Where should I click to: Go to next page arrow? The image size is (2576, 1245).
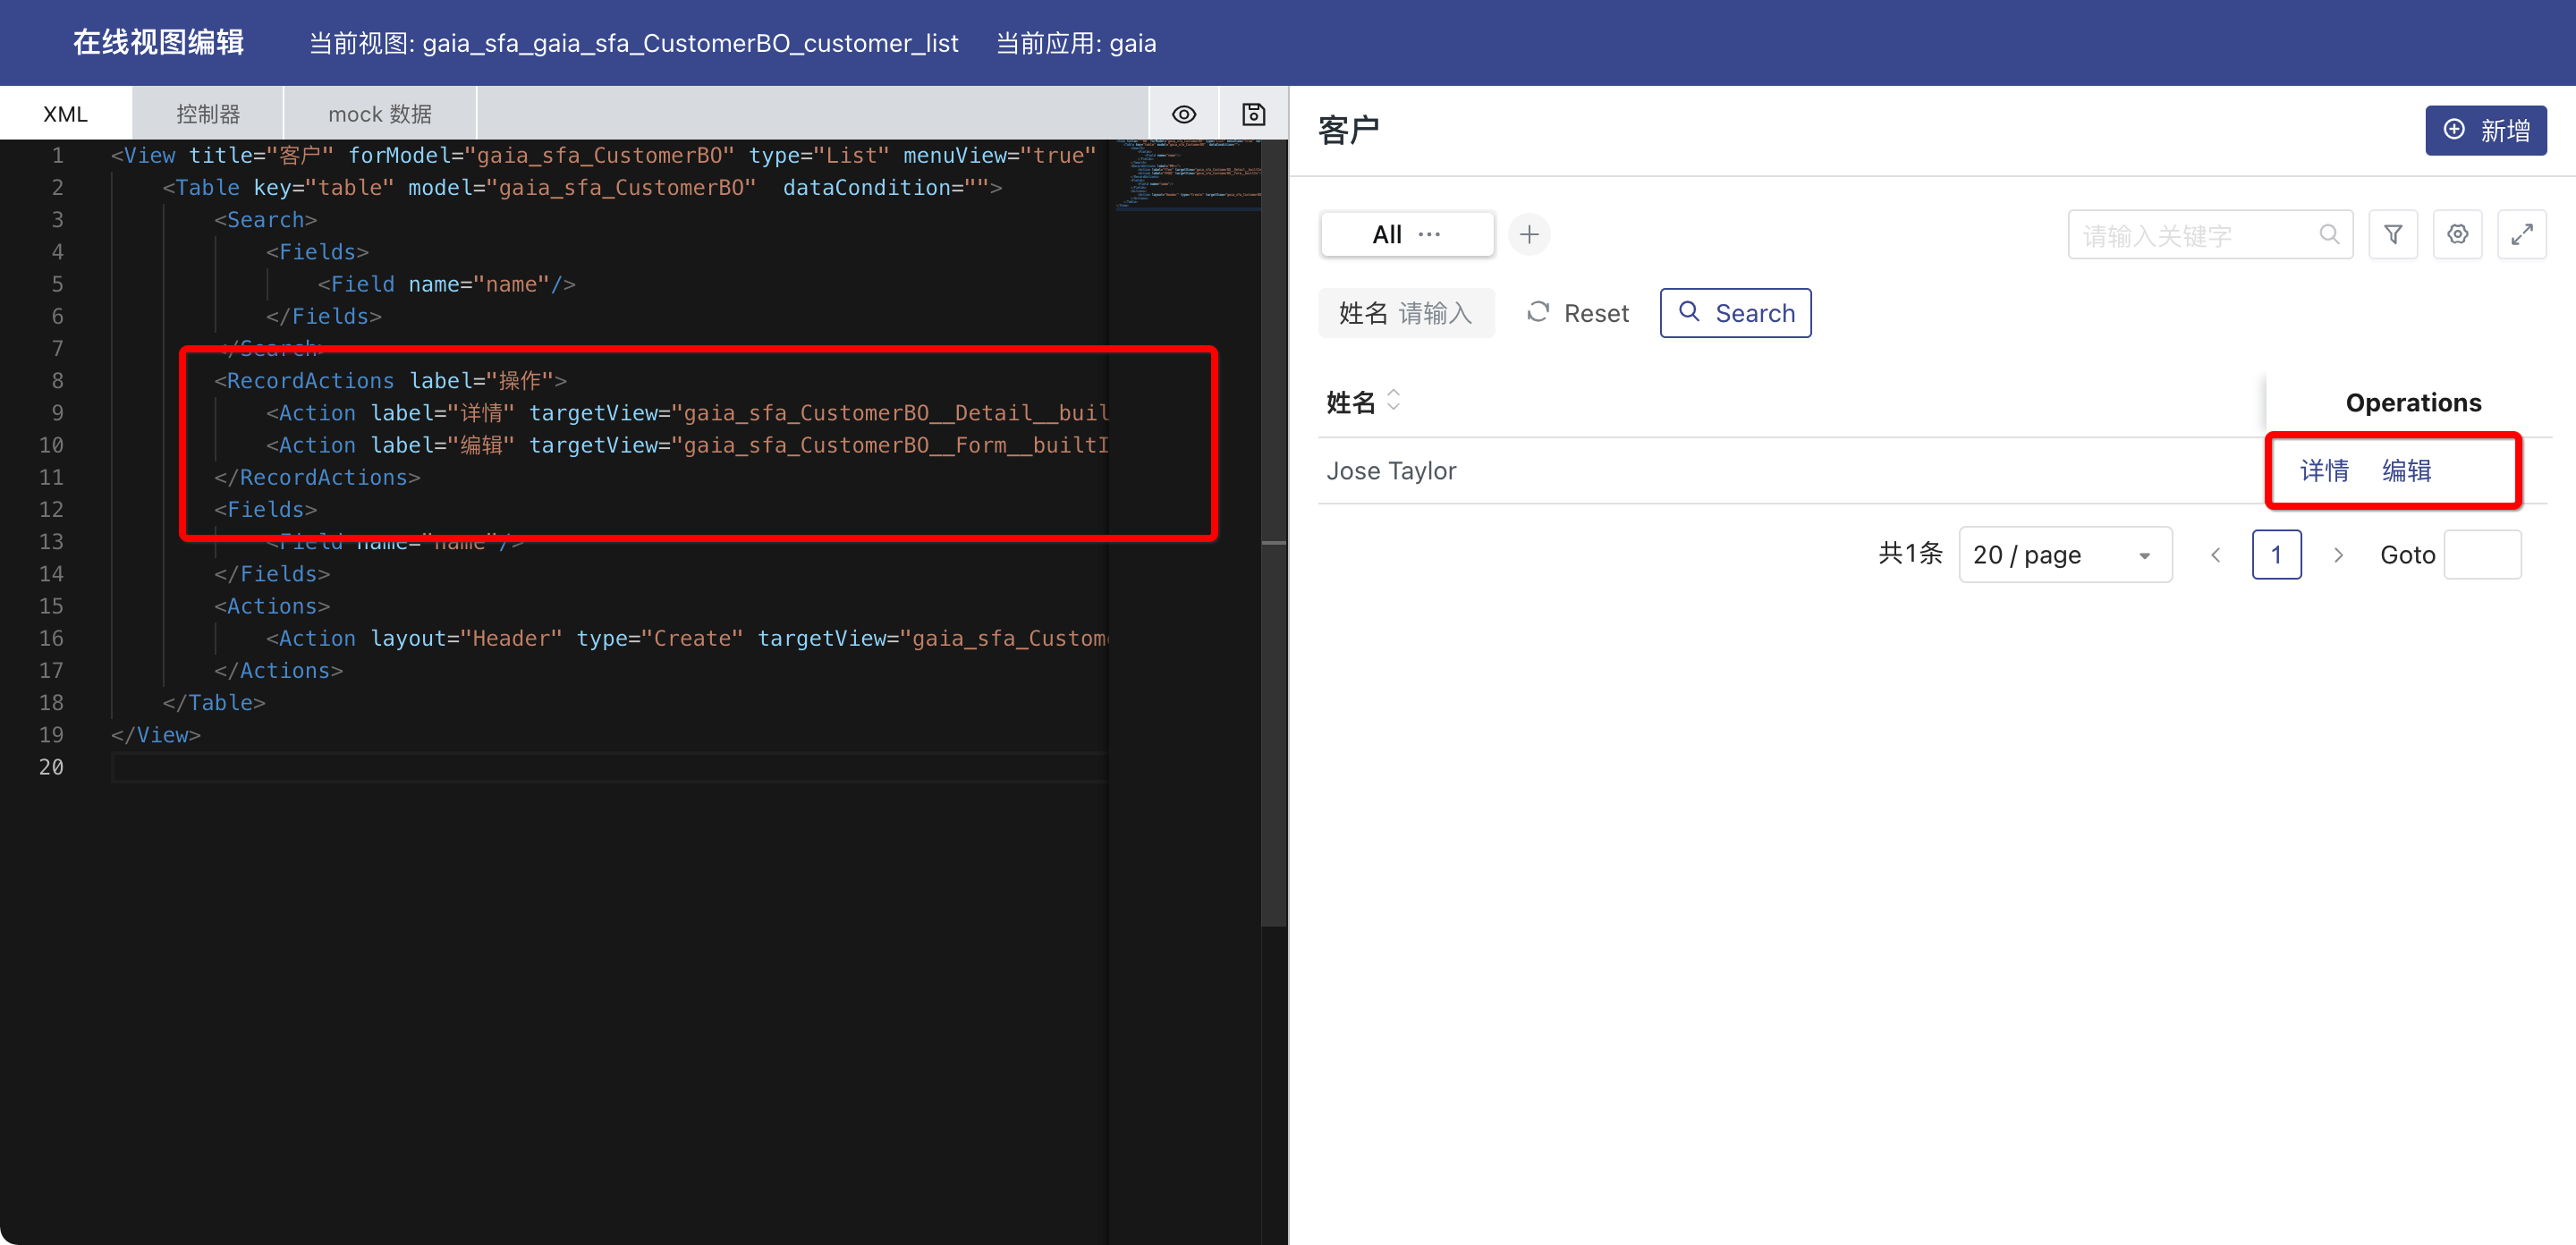tap(2338, 555)
